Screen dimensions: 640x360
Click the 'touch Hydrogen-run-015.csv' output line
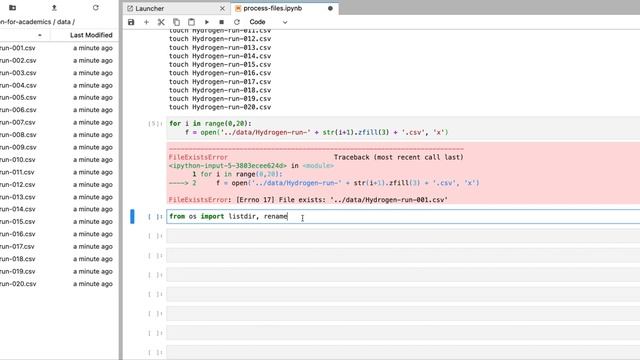click(220, 64)
